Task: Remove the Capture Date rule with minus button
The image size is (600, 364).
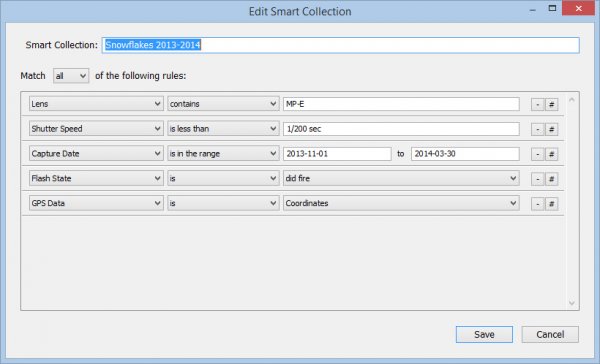Action: pos(537,154)
